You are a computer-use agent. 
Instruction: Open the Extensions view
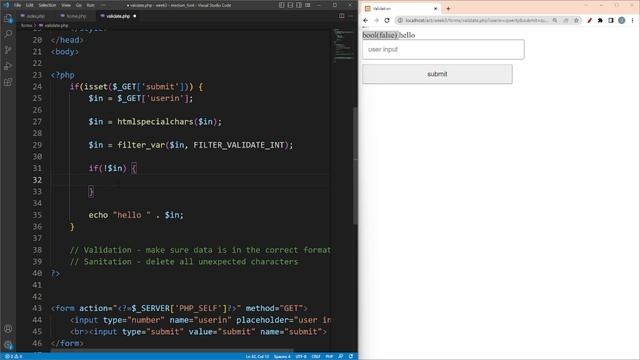pos(8,82)
